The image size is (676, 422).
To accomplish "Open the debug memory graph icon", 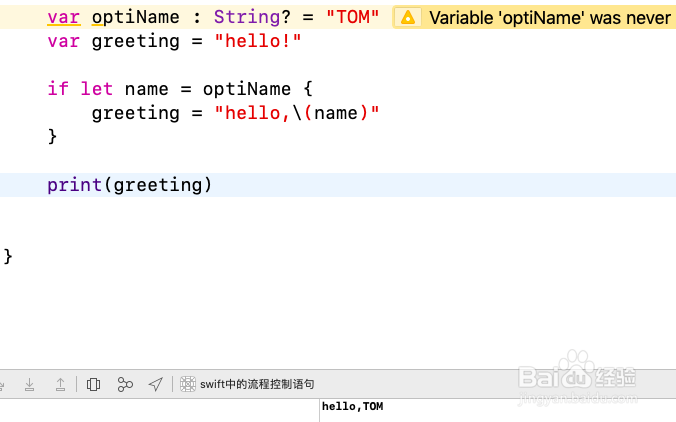I will click(125, 384).
